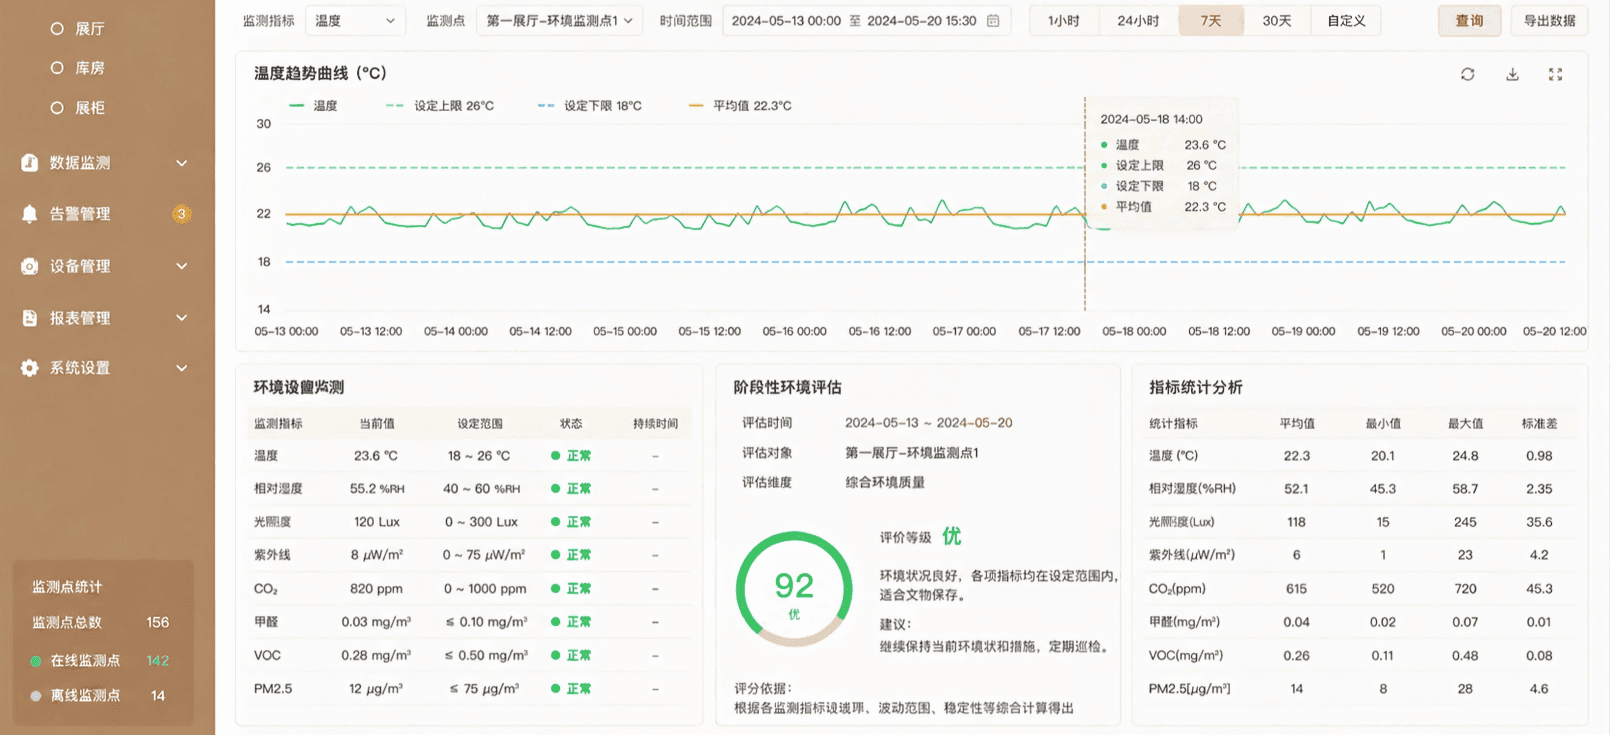Click the 导出数据 button
This screenshot has width=1610, height=735.
click(1549, 21)
